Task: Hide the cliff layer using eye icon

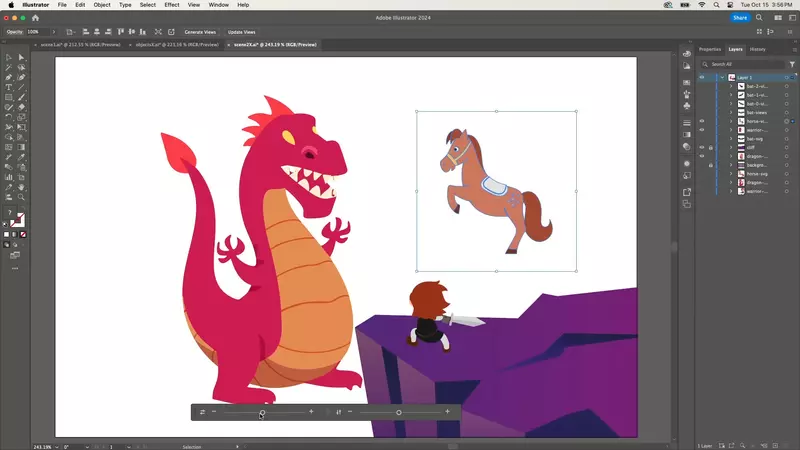Action: point(701,147)
